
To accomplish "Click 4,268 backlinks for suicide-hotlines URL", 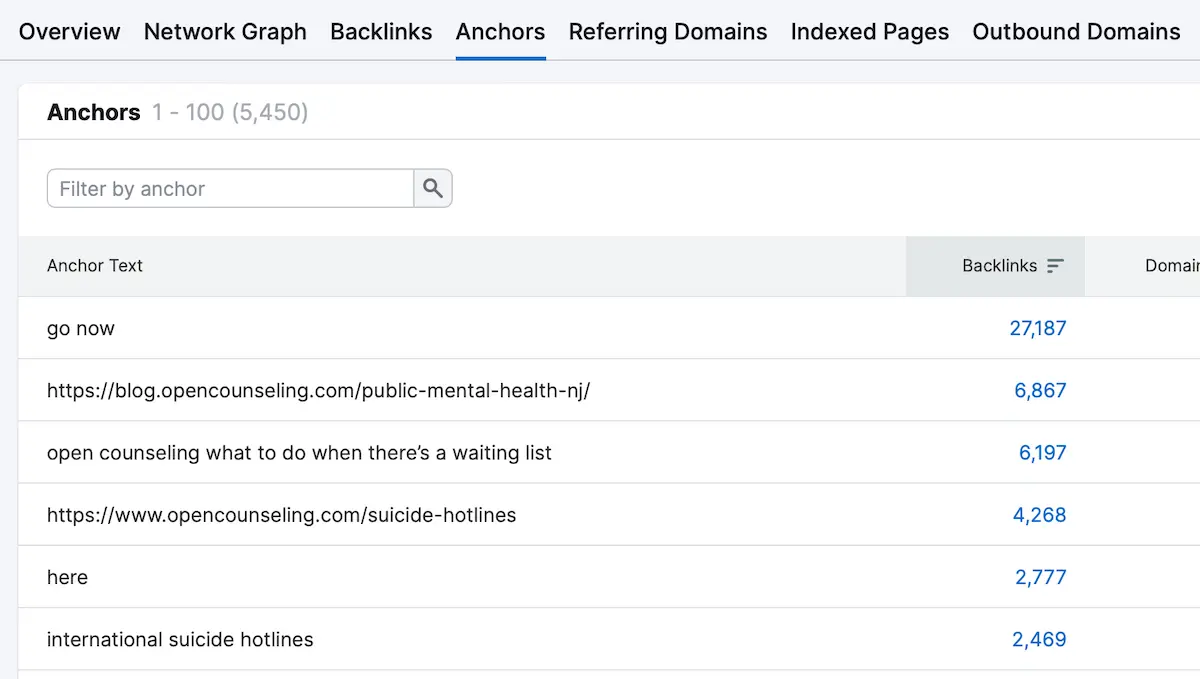I will coord(1039,515).
